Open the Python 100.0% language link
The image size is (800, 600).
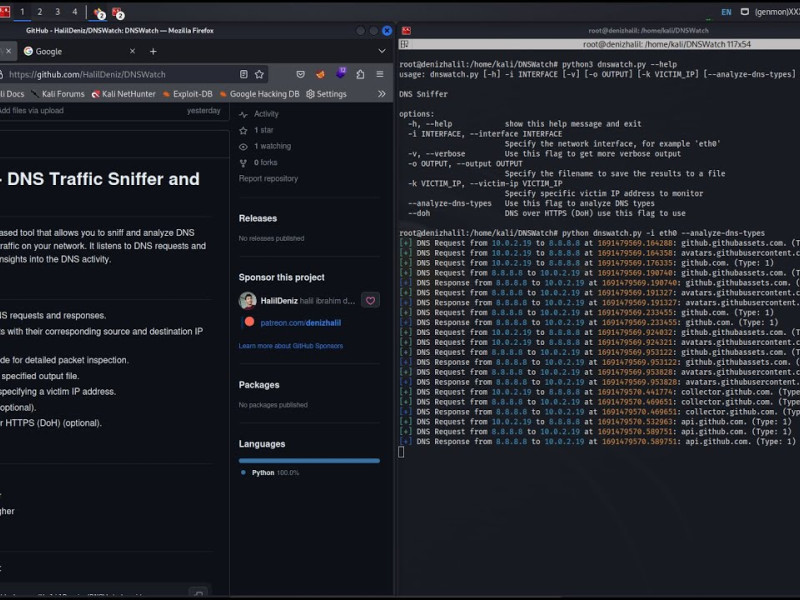276,473
